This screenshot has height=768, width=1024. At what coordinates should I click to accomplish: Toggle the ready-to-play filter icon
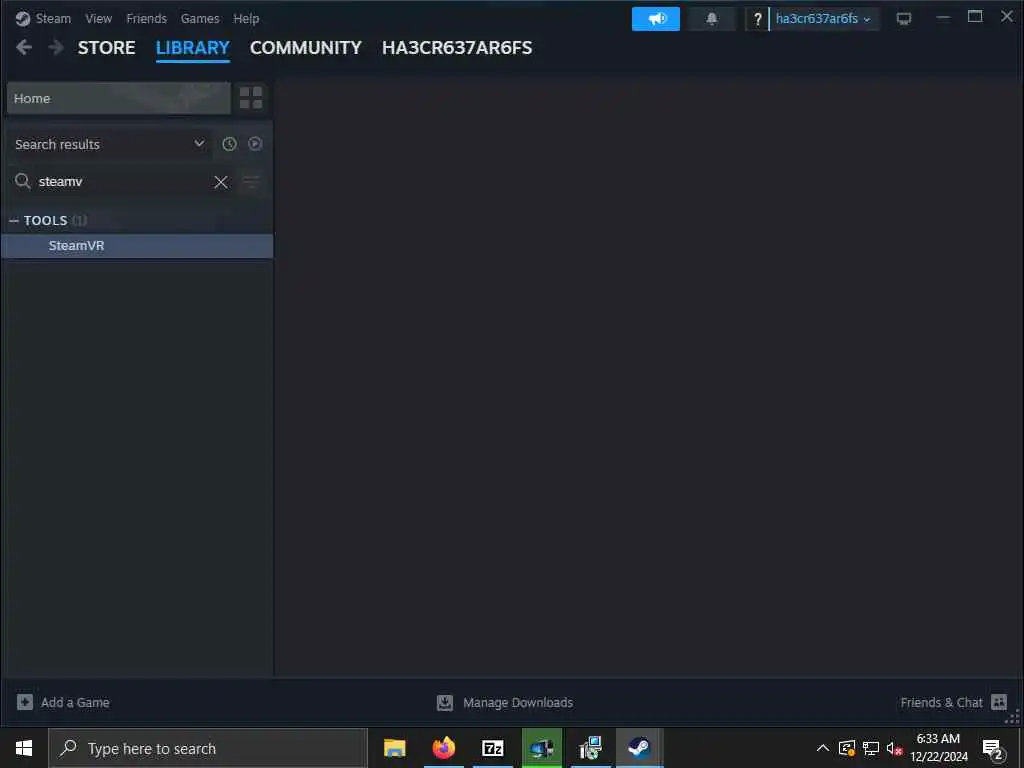pyautogui.click(x=255, y=144)
